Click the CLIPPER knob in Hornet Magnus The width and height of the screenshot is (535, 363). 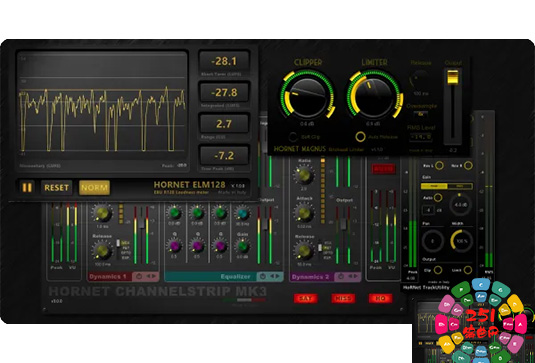[307, 97]
